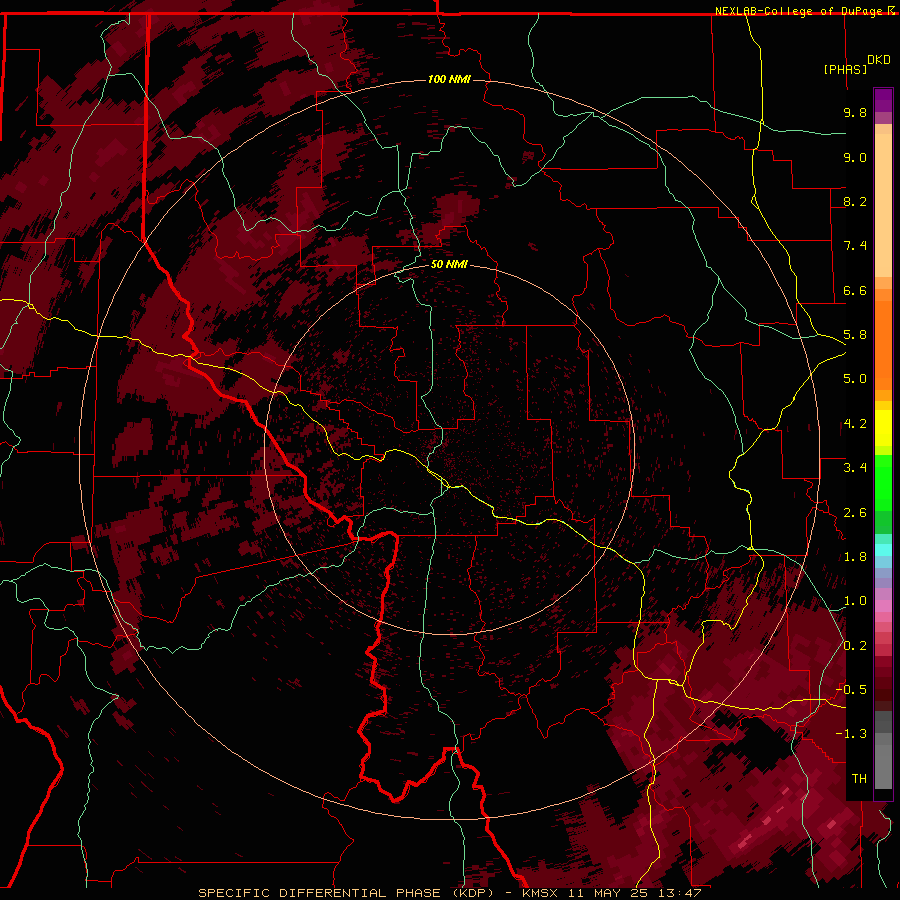Pick the gray bottom segment of color bar
This screenshot has height=900, width=900.
[883, 761]
